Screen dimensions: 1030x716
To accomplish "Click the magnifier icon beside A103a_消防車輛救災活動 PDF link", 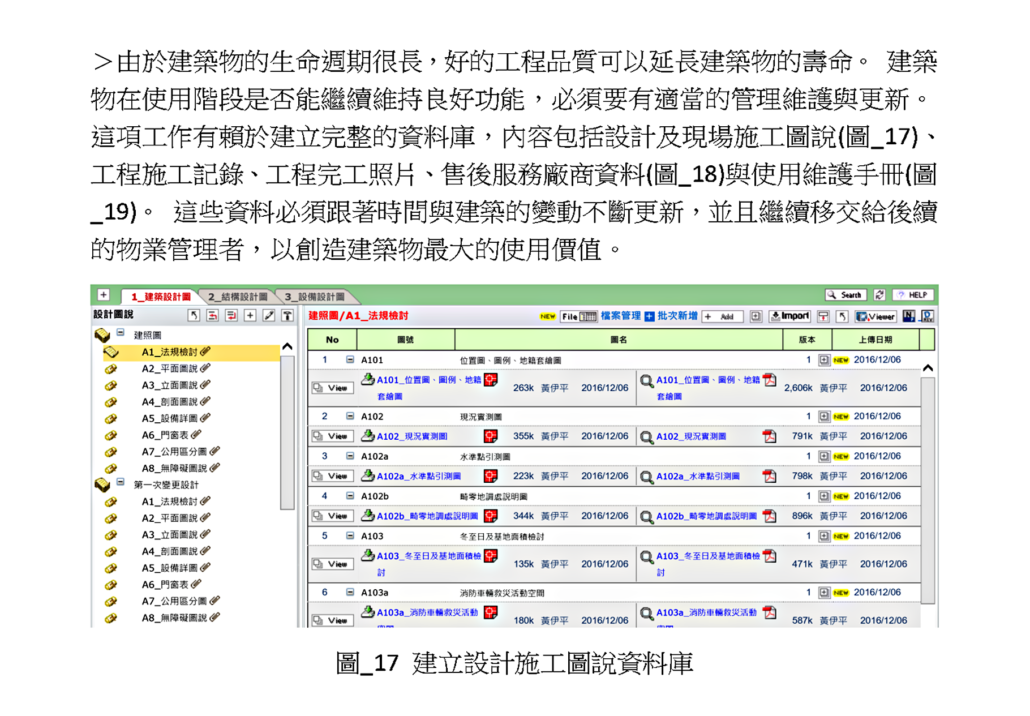I will [x=646, y=613].
